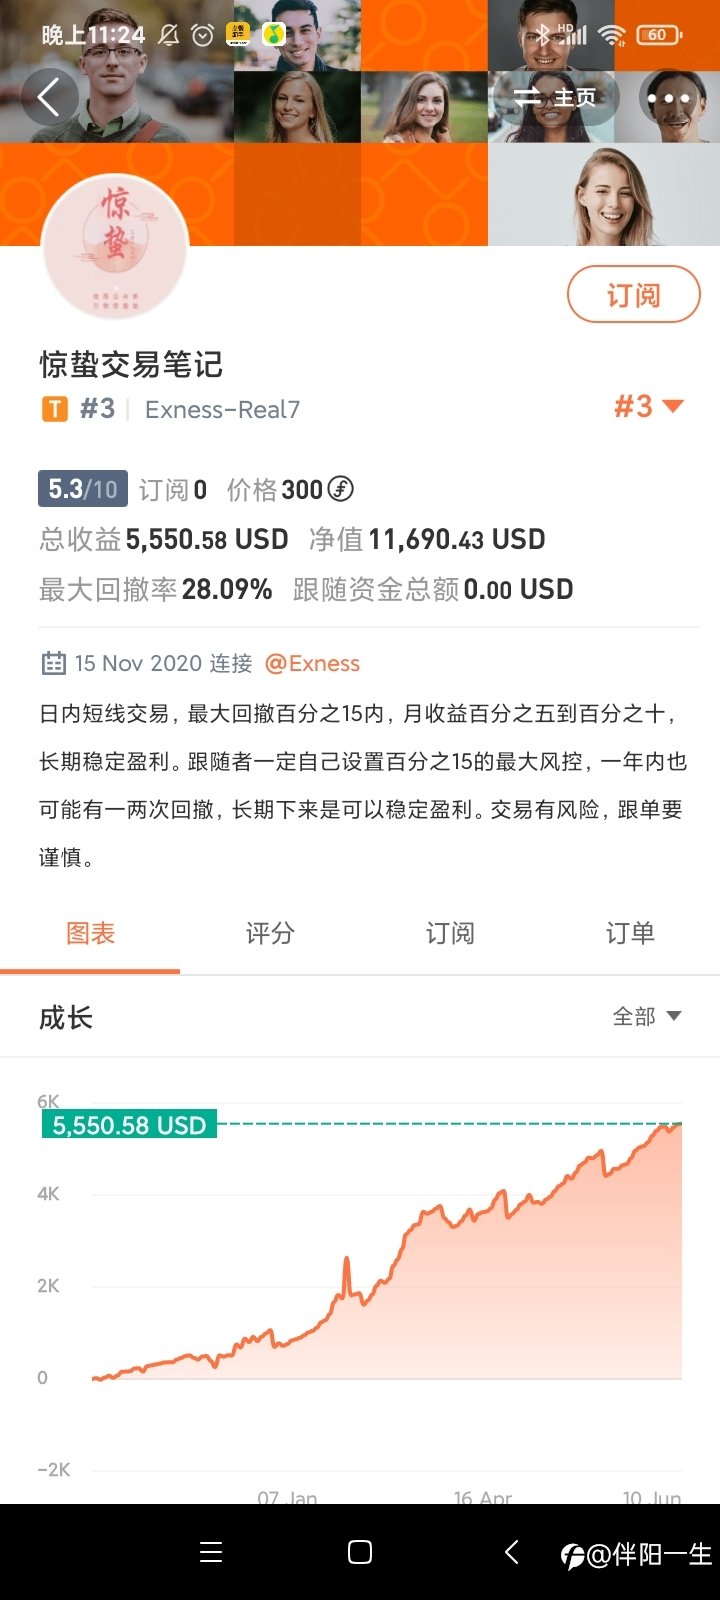Screen dimensions: 720x1600
Task: Expand the 全部 time range dropdown
Action: (647, 1016)
